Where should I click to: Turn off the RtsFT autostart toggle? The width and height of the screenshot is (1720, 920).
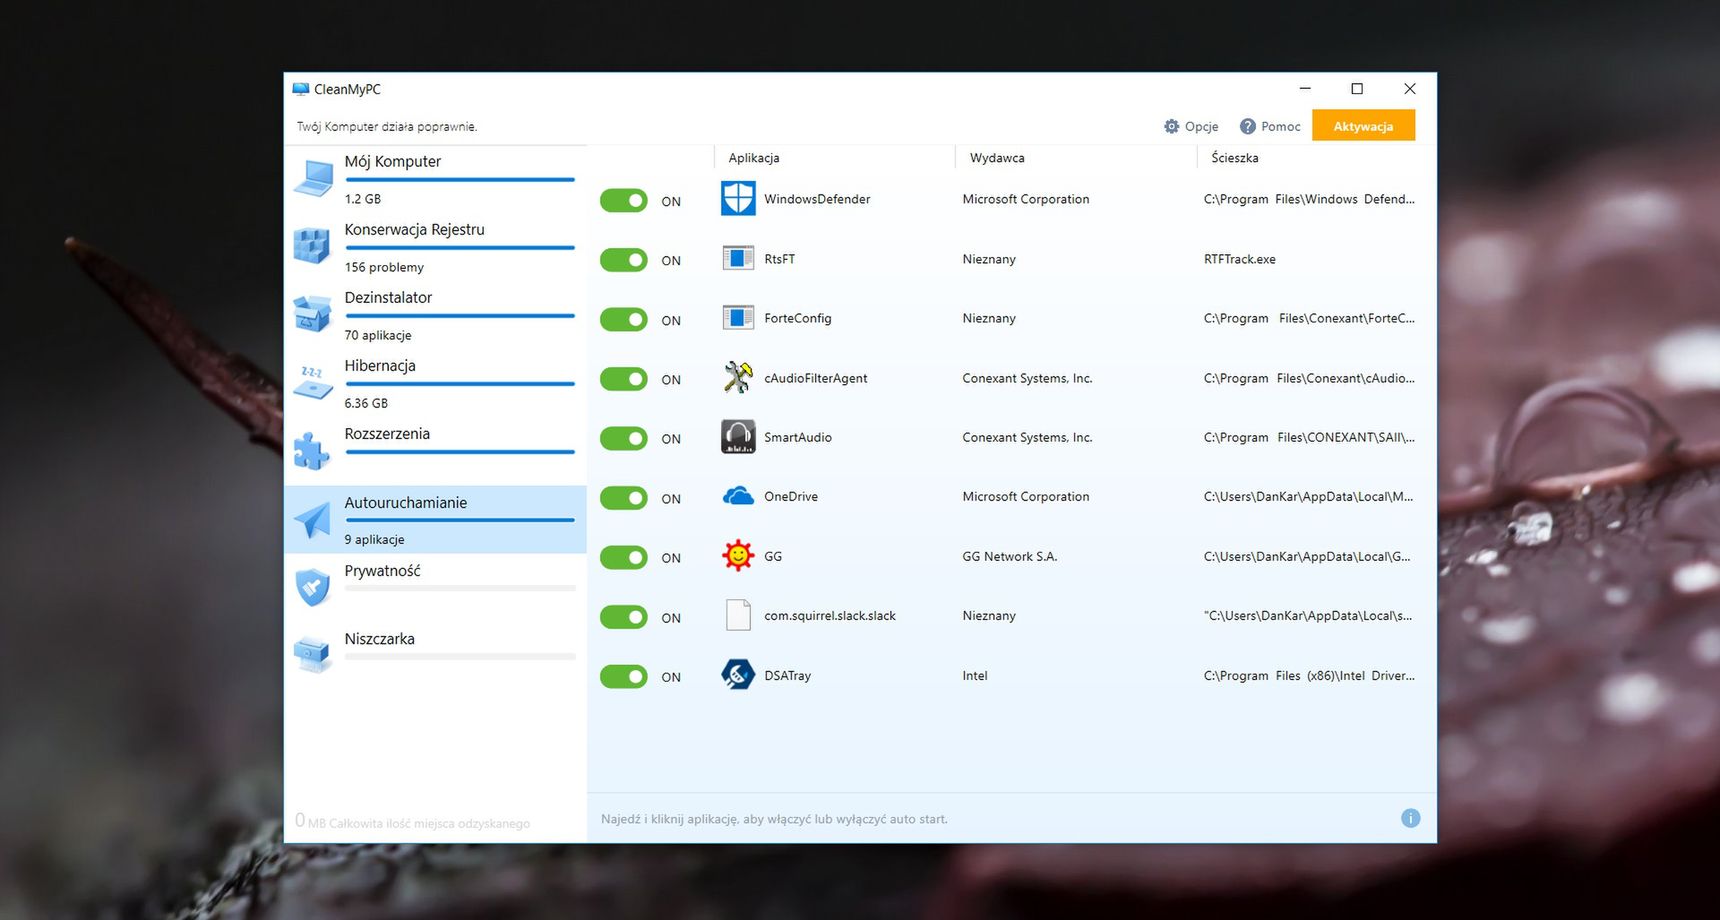[x=624, y=260]
